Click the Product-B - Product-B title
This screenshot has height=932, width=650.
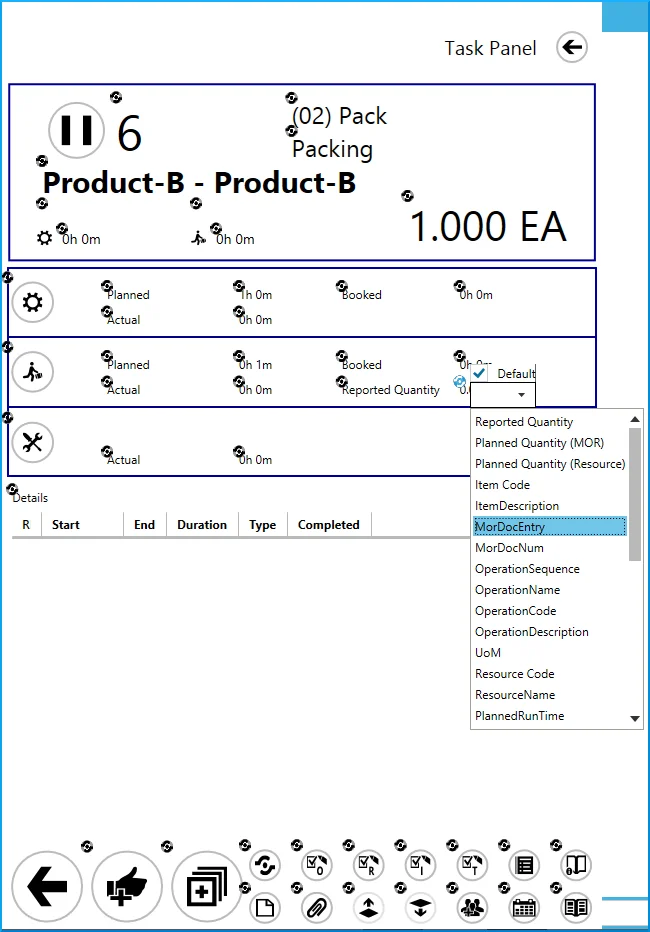click(x=200, y=182)
